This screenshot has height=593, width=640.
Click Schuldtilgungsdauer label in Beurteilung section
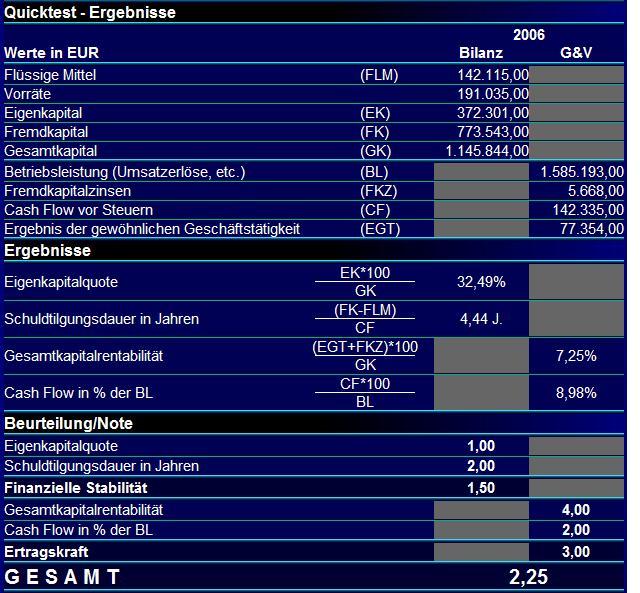coord(102,466)
